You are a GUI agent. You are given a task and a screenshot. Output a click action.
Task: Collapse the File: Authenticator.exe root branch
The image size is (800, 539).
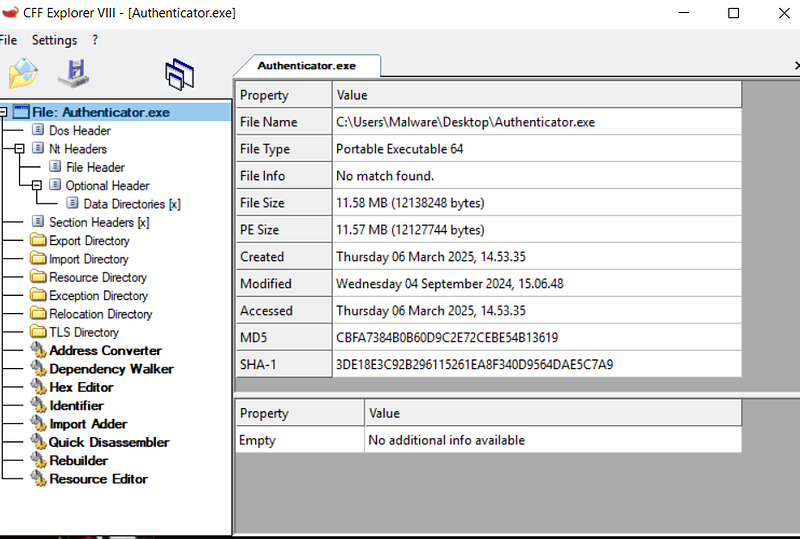coord(3,112)
